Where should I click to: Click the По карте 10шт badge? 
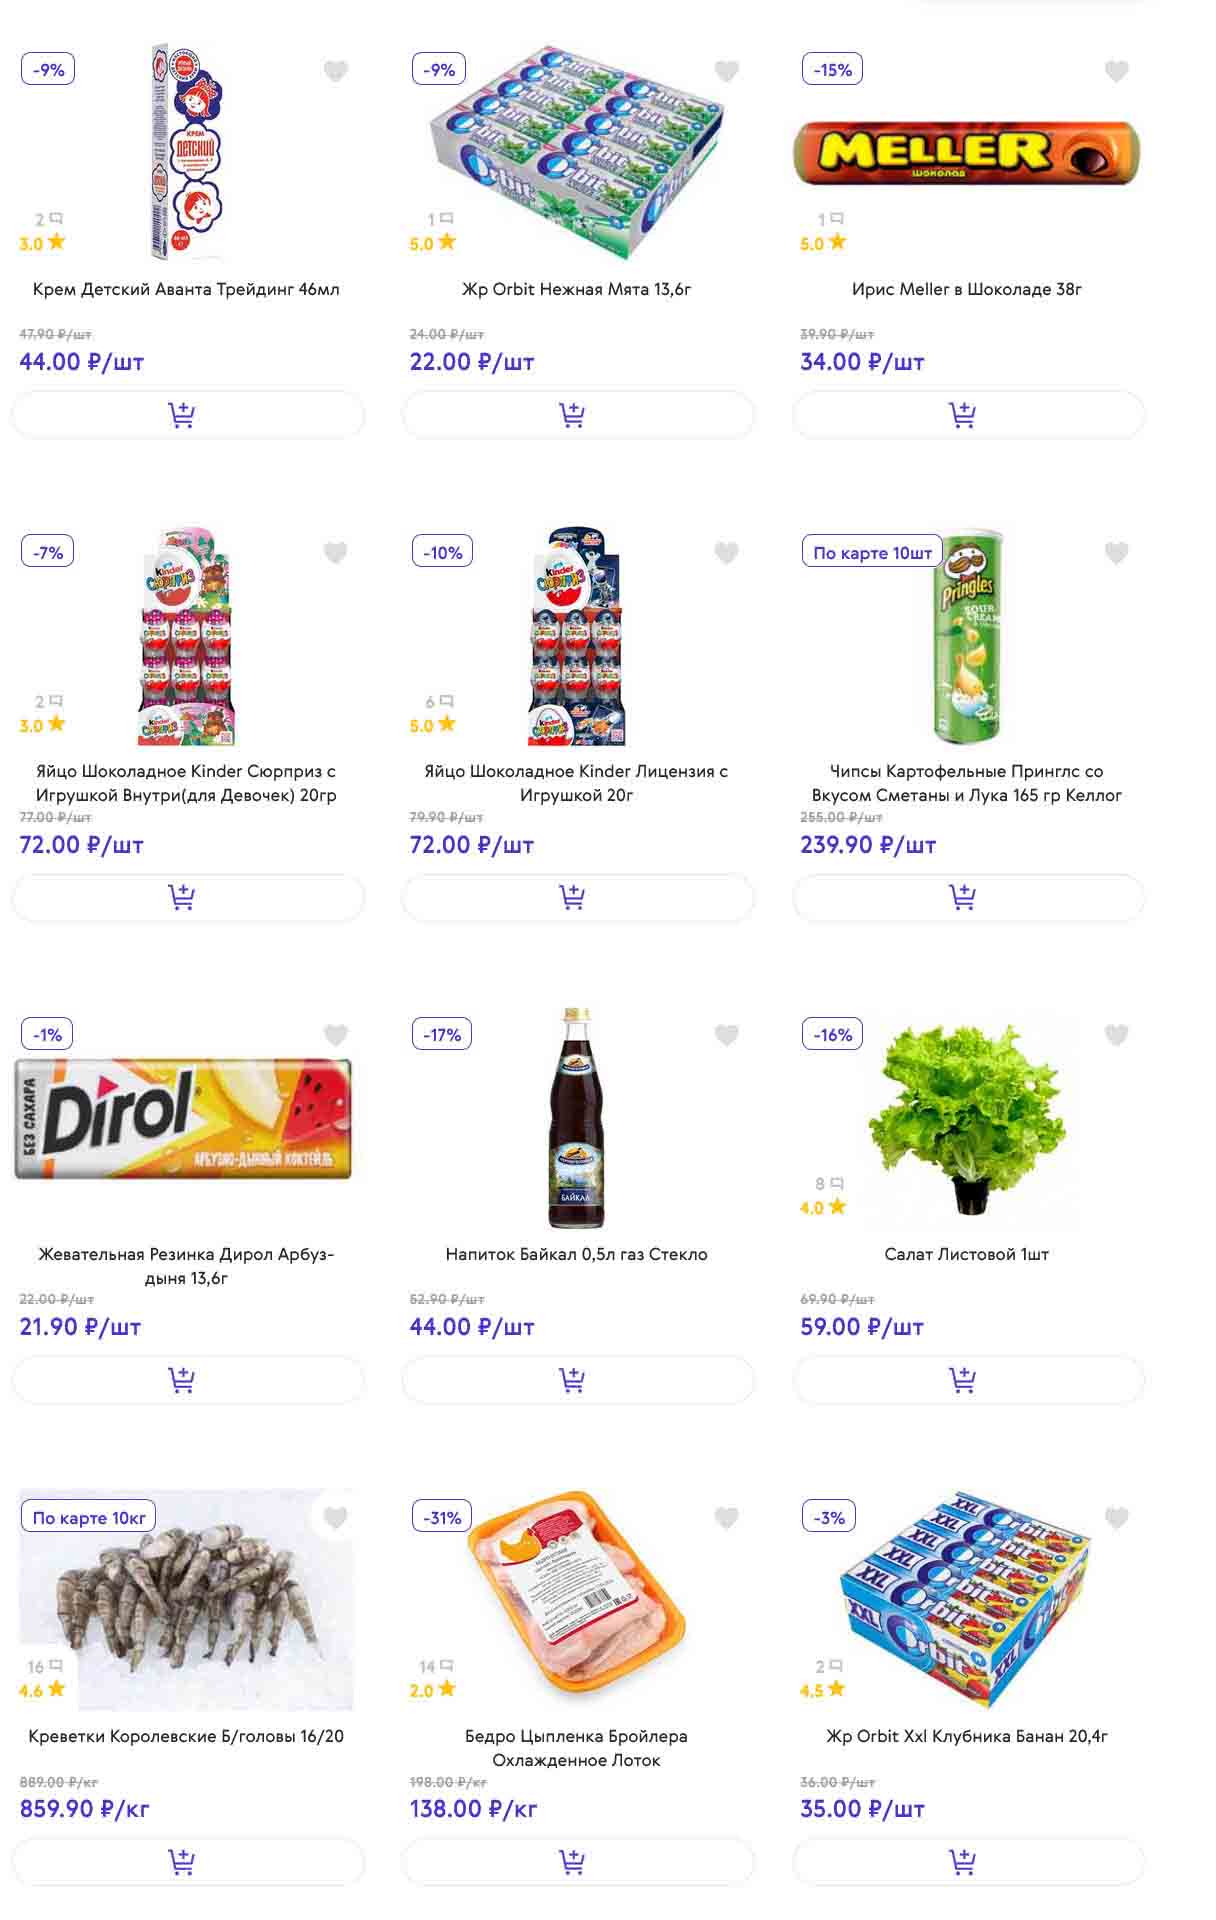point(872,553)
